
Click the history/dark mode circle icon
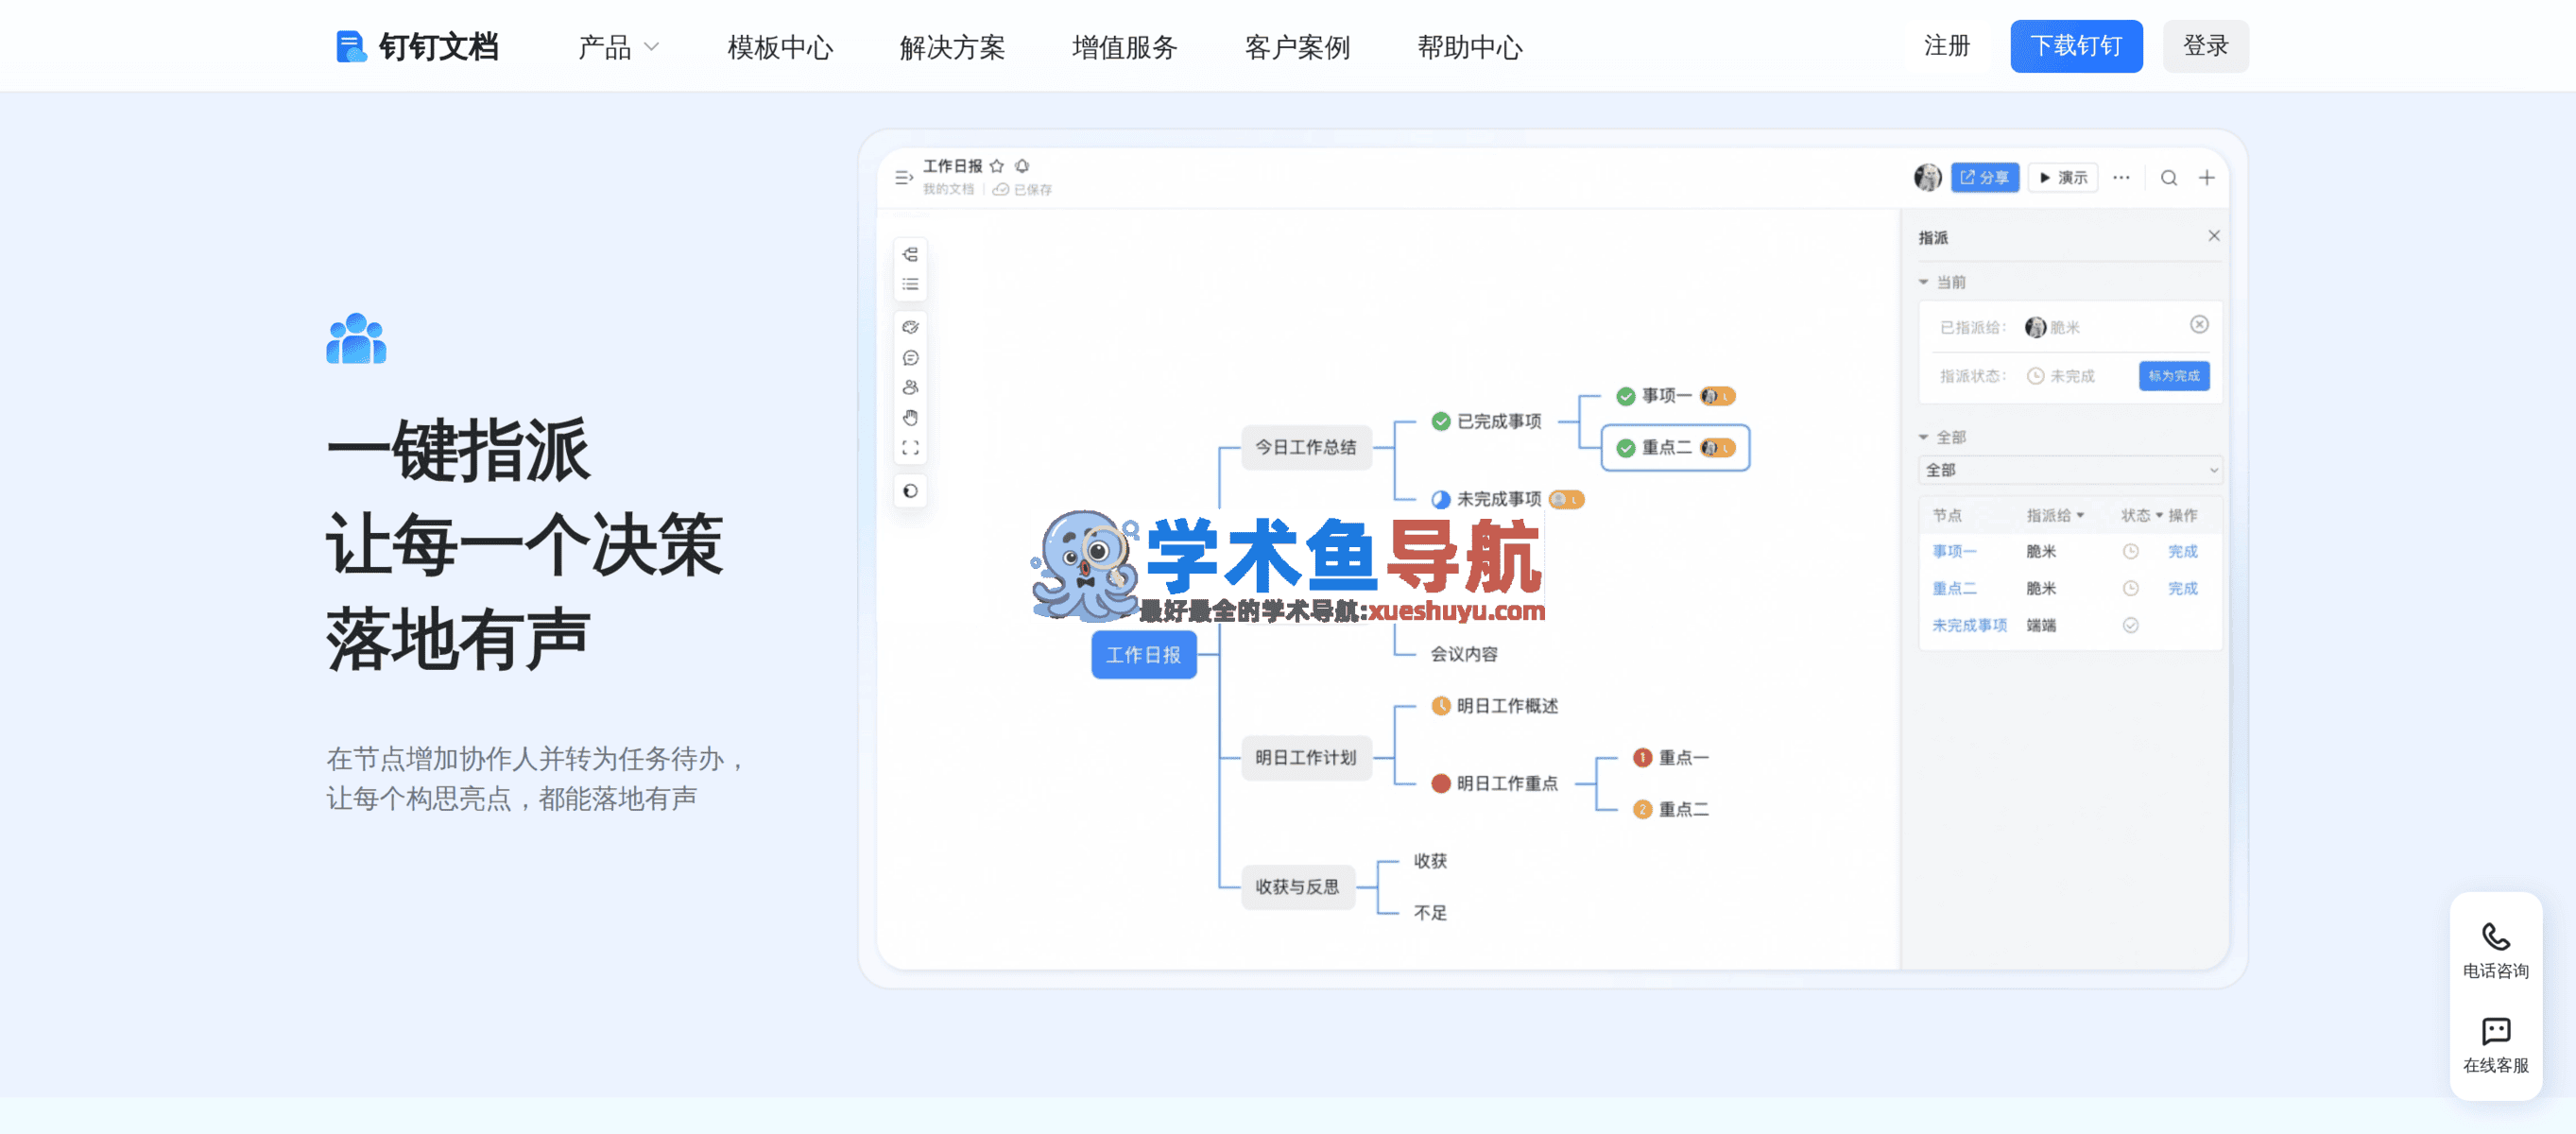click(910, 491)
